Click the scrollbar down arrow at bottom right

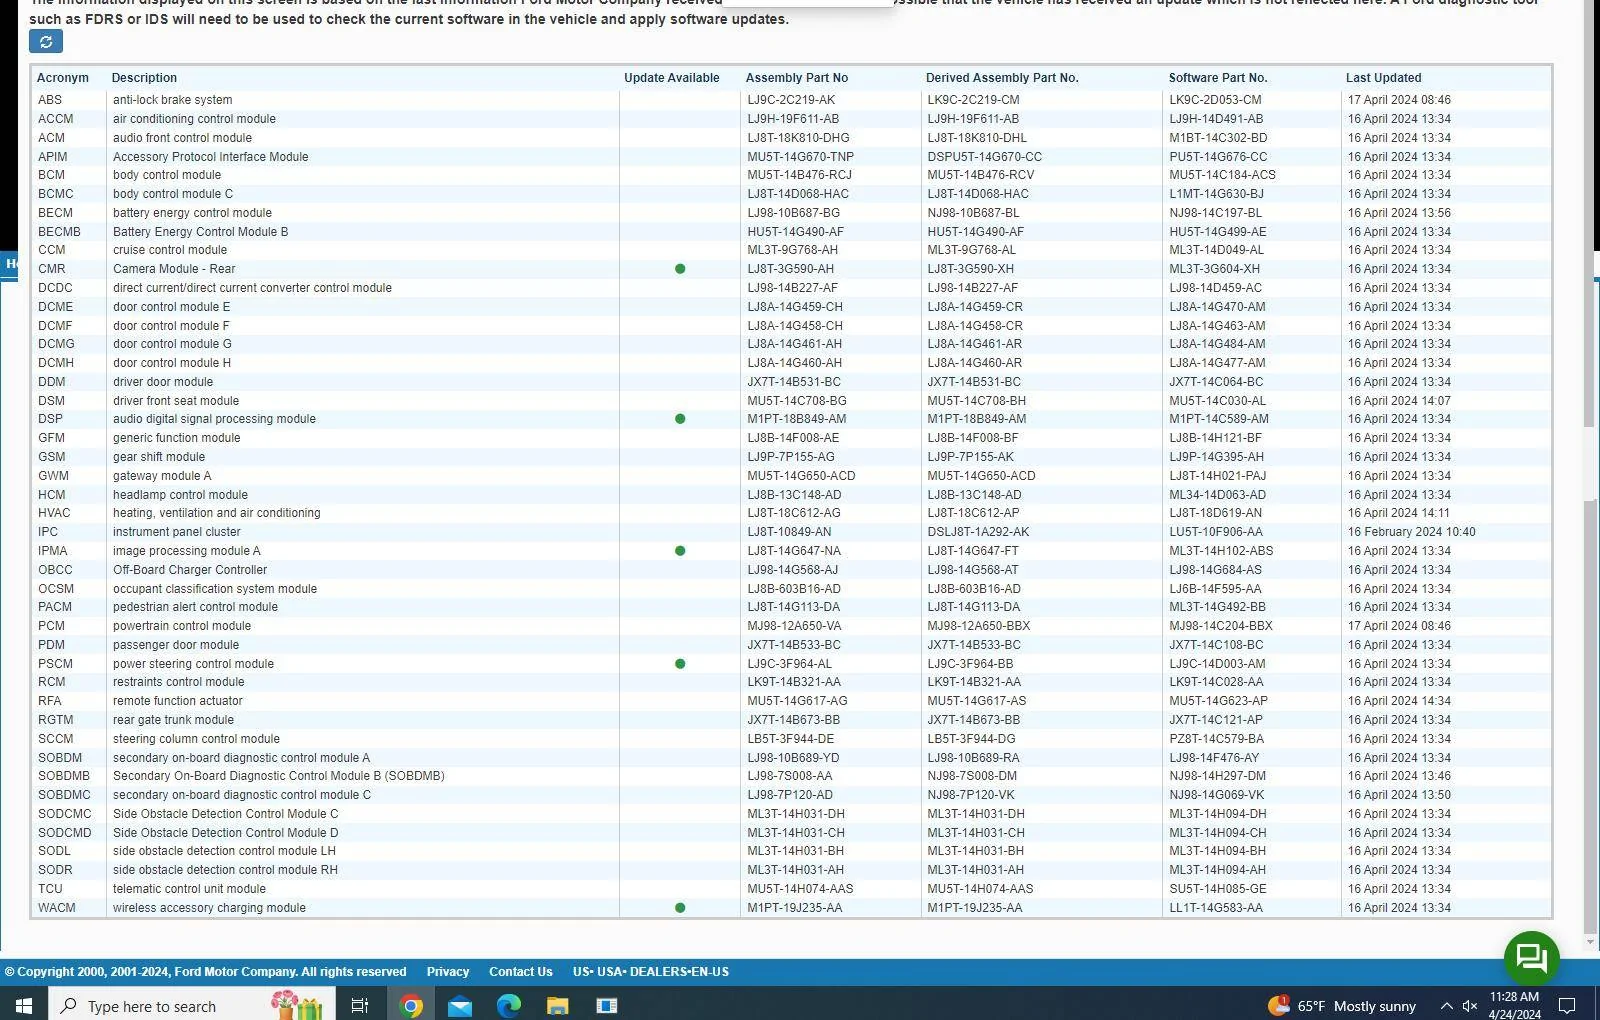click(1590, 942)
